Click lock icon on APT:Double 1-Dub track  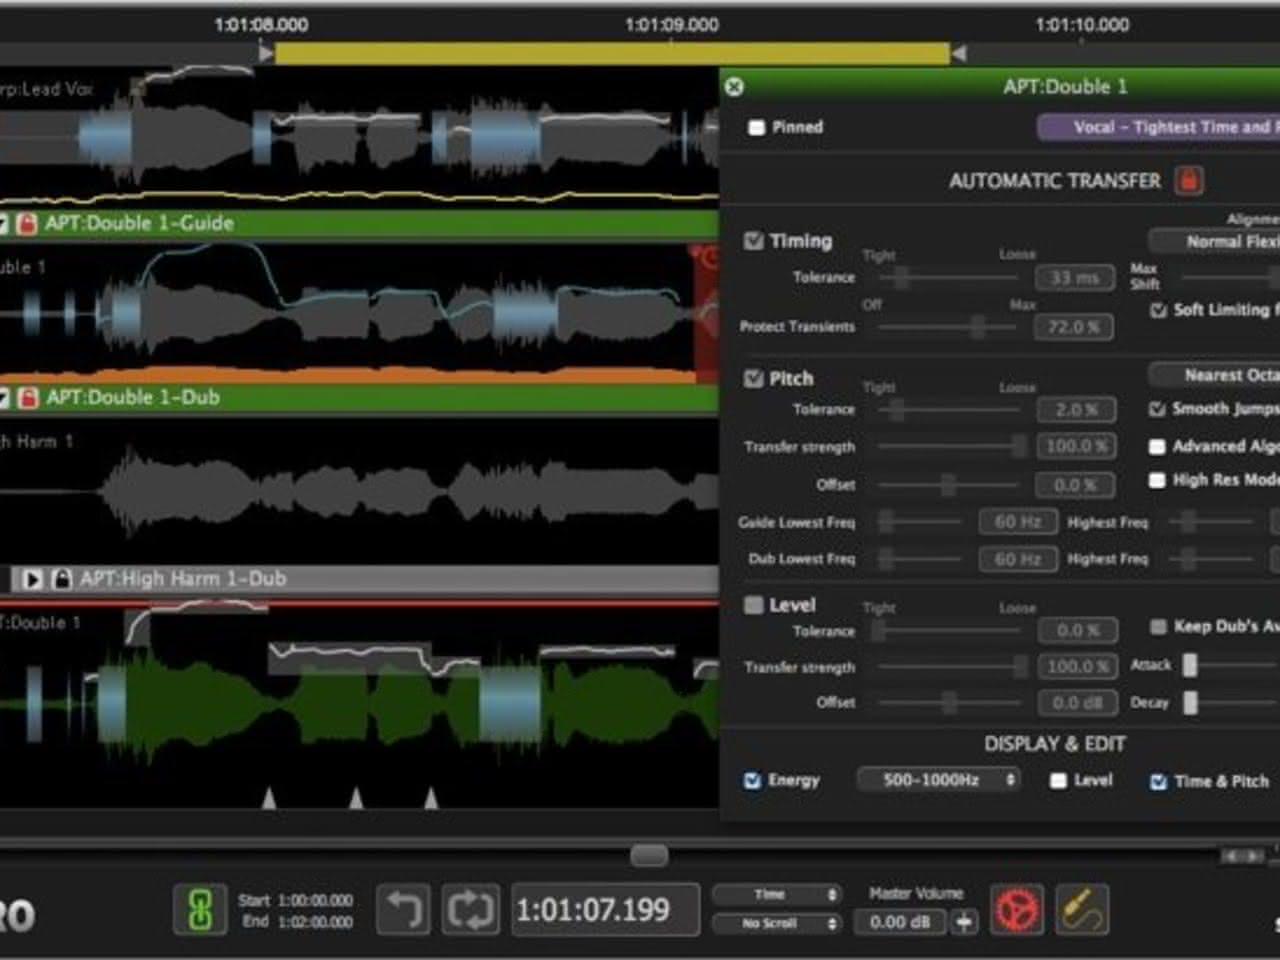click(x=27, y=397)
